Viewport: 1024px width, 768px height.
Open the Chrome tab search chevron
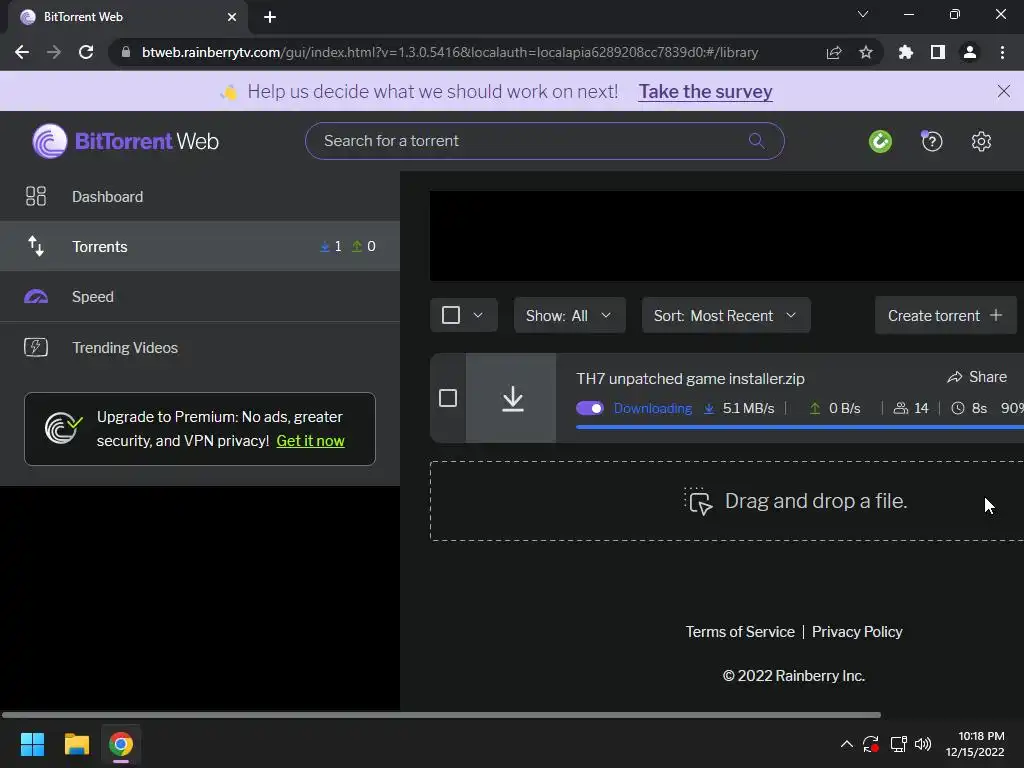pyautogui.click(x=863, y=14)
